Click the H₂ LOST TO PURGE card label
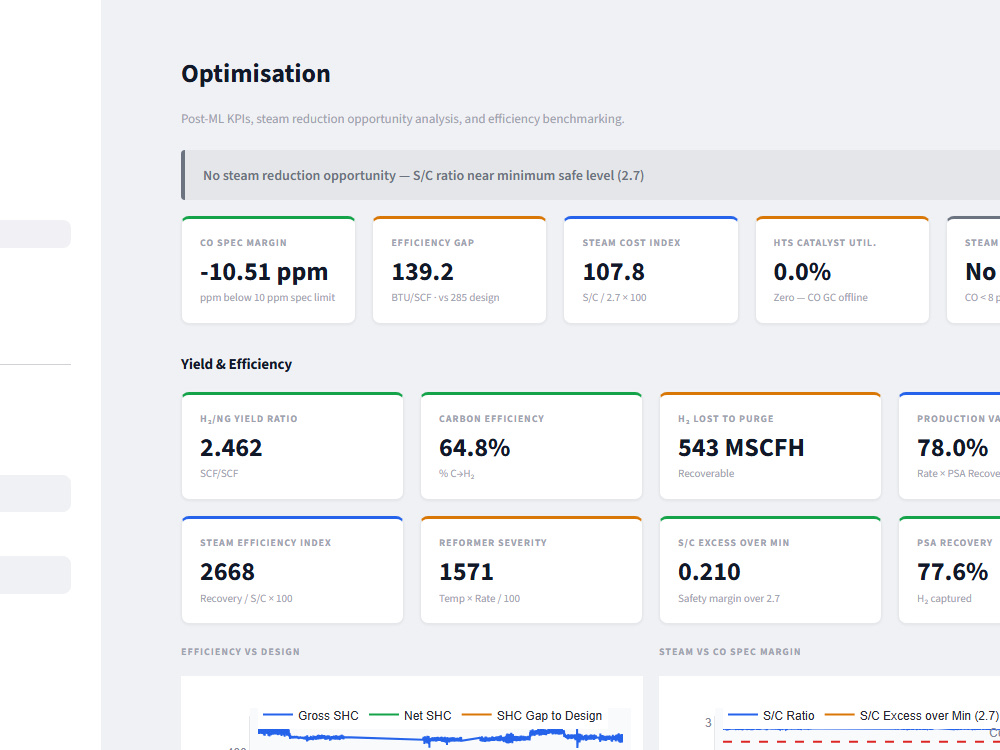Screen dimensions: 1000x750 [726, 419]
